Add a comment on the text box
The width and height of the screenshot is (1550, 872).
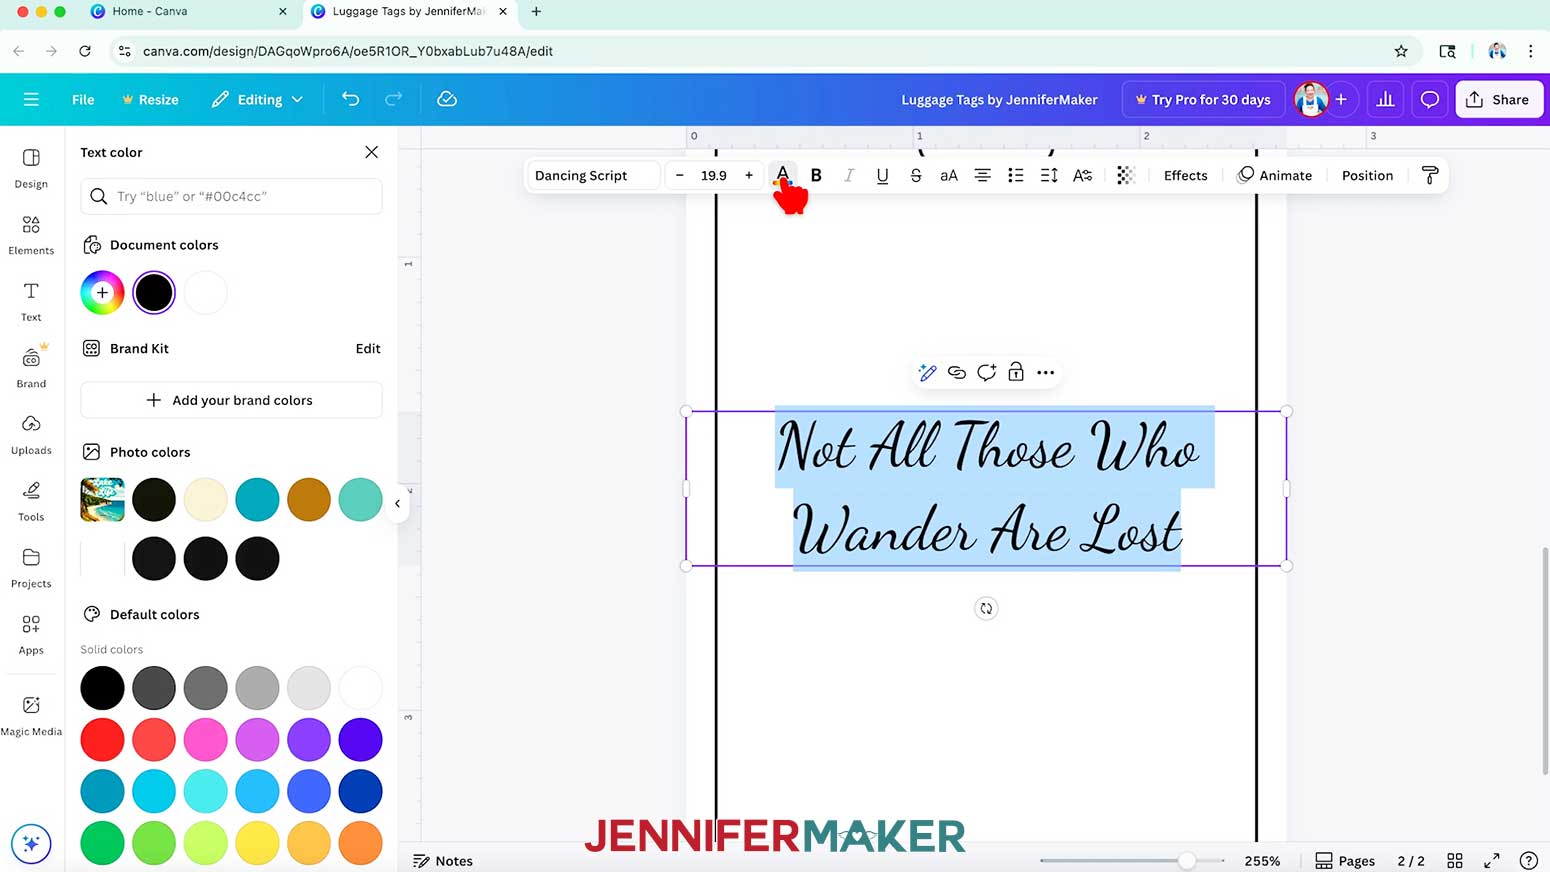[986, 372]
